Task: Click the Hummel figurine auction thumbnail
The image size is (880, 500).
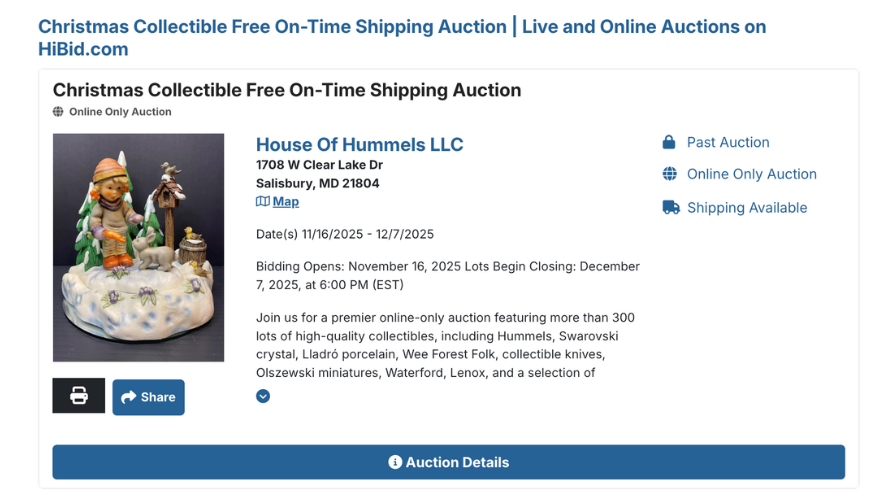Action: pyautogui.click(x=138, y=247)
